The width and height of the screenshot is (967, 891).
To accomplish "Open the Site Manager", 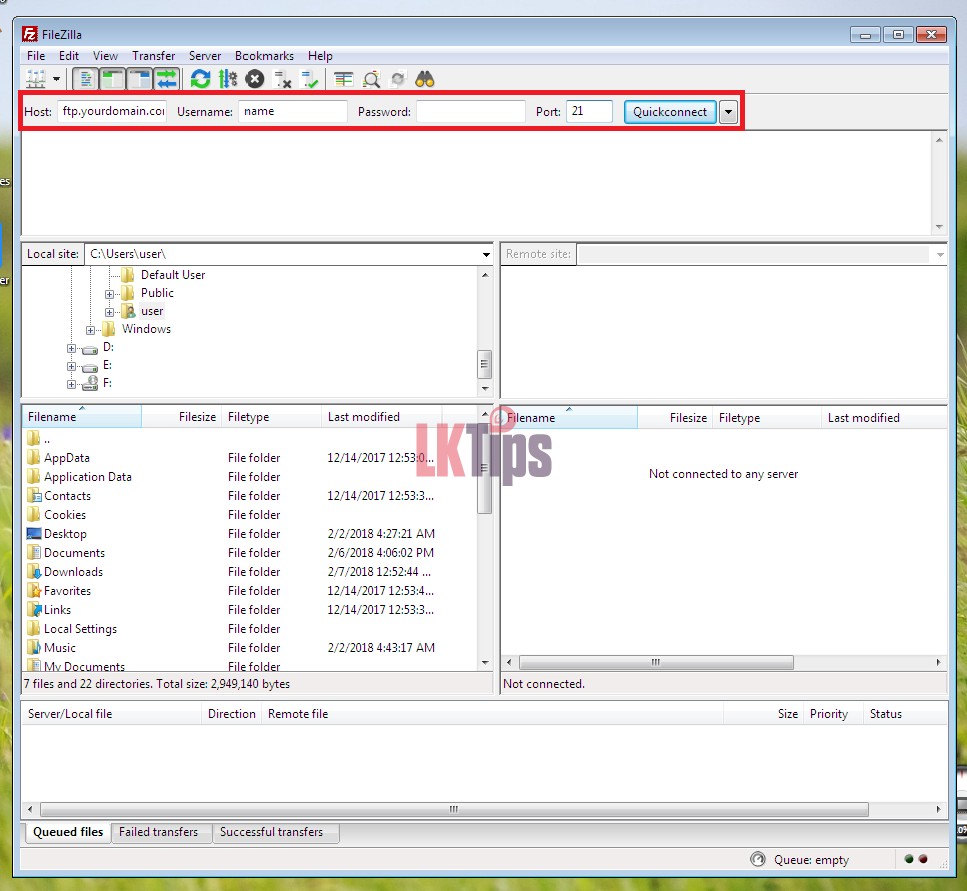I will coord(36,79).
